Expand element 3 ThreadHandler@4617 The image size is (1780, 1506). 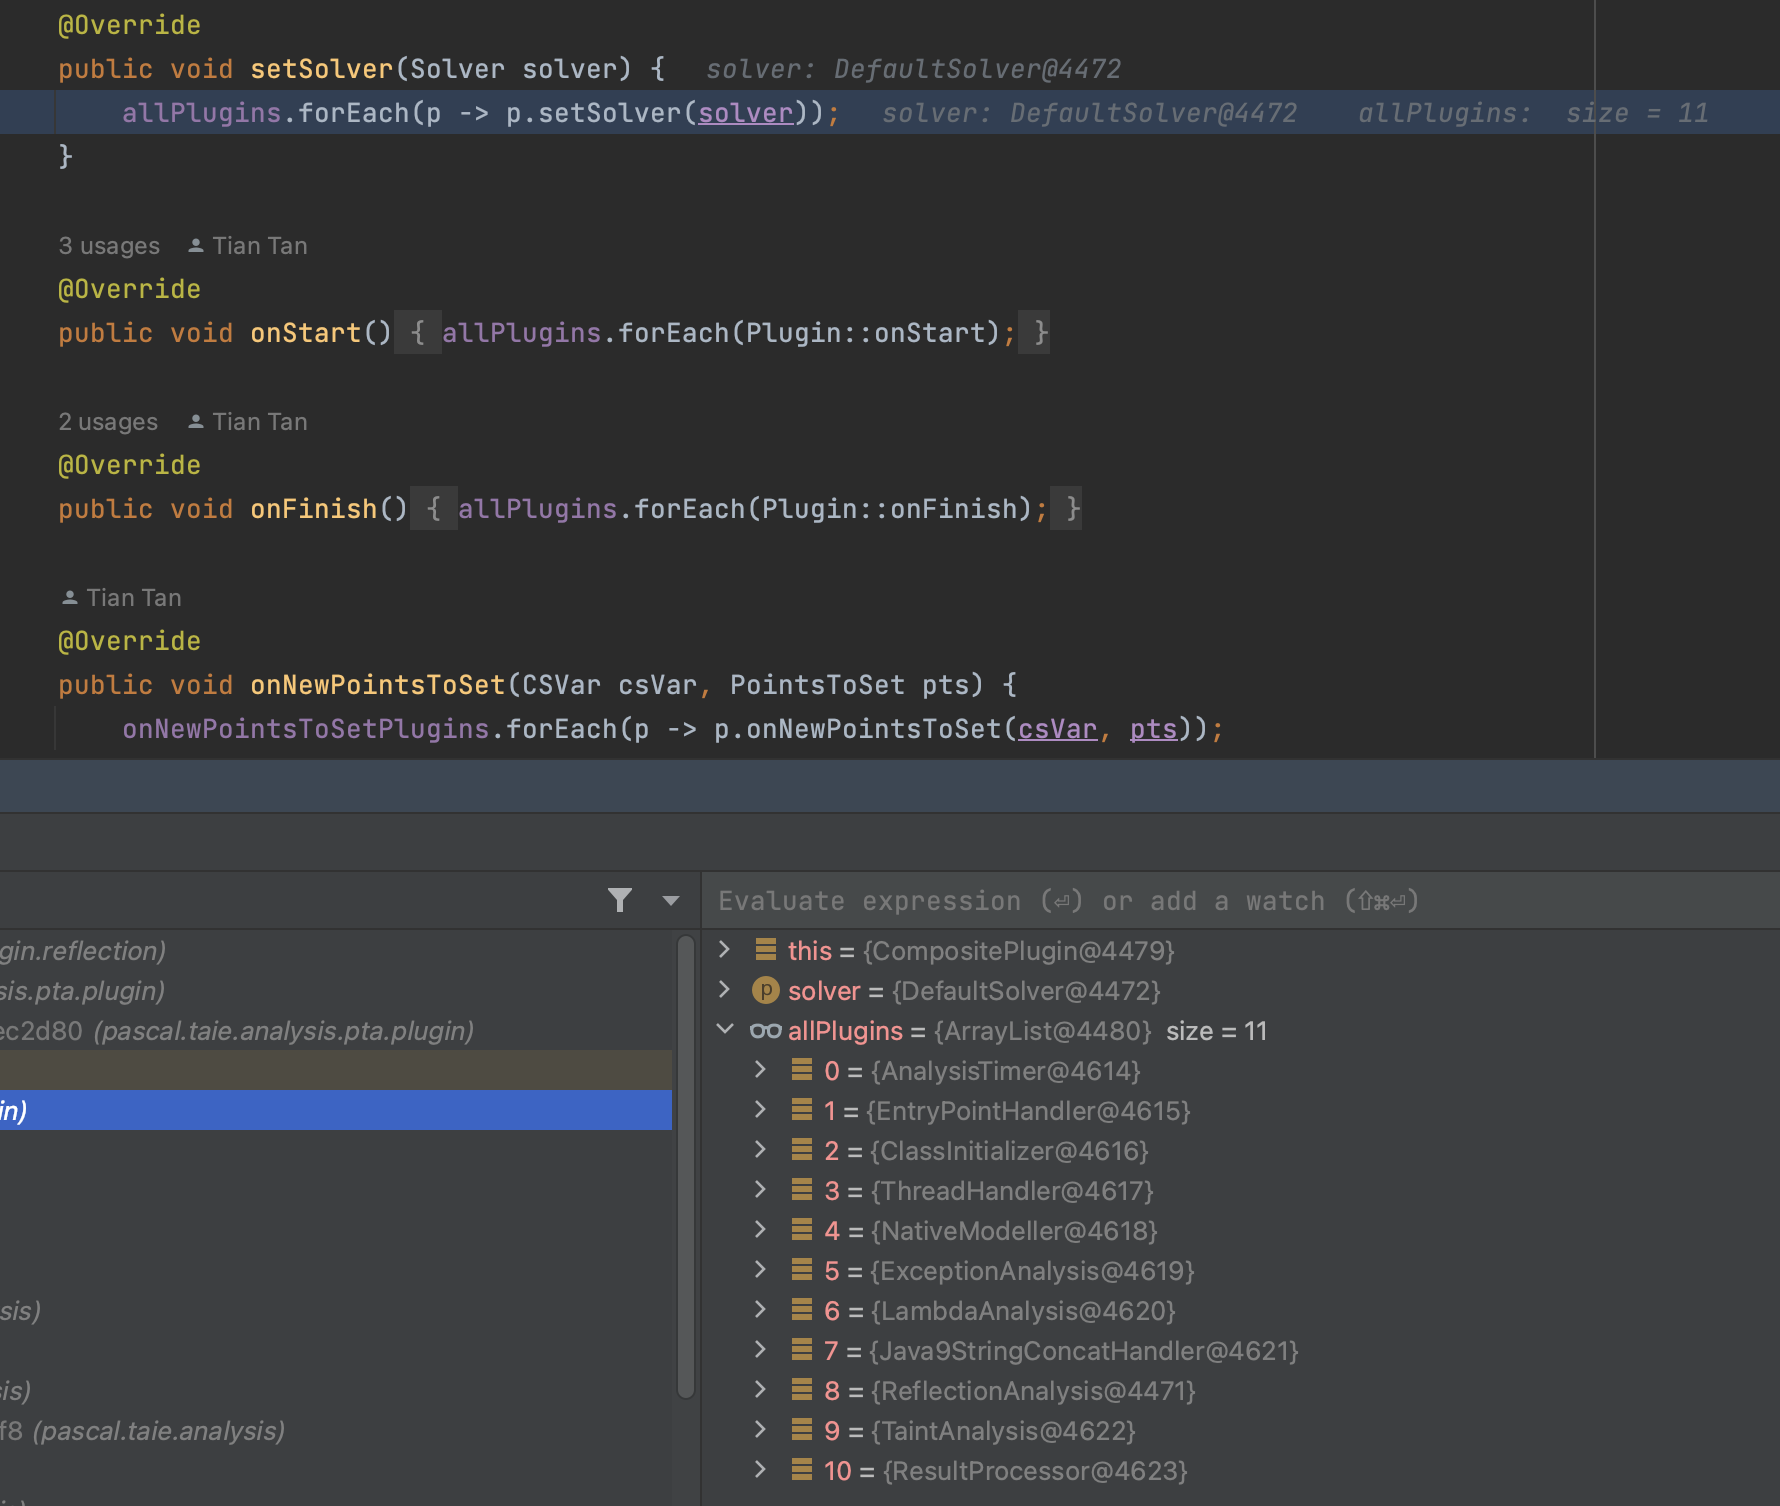(761, 1190)
